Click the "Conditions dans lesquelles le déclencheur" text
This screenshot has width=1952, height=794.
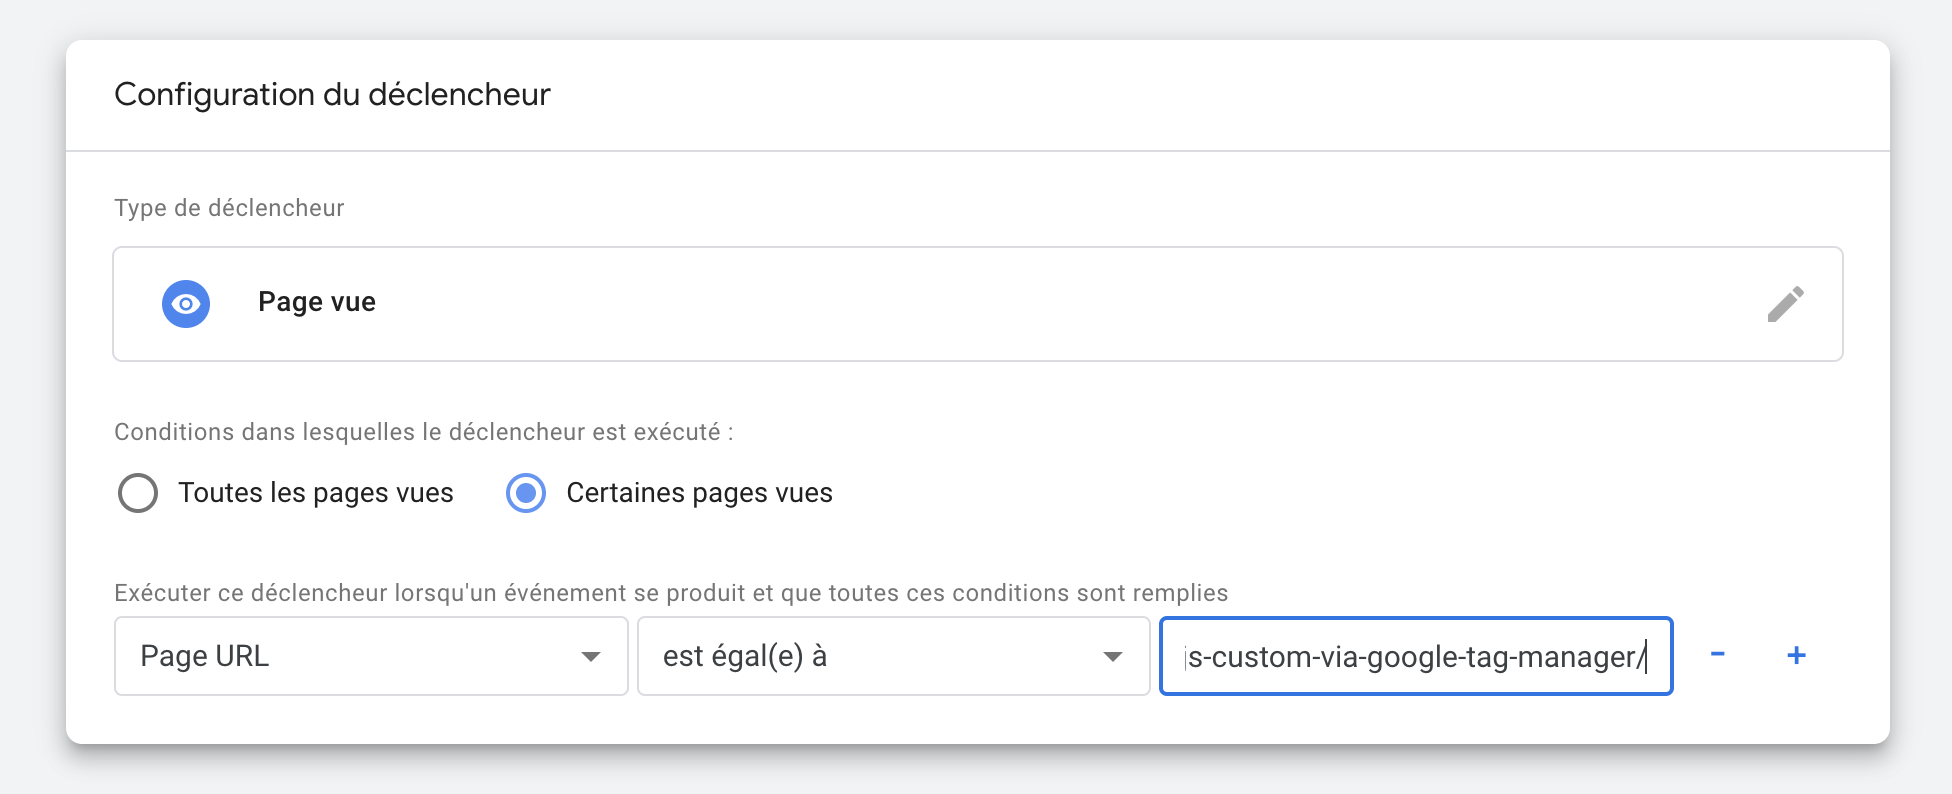[x=423, y=432]
